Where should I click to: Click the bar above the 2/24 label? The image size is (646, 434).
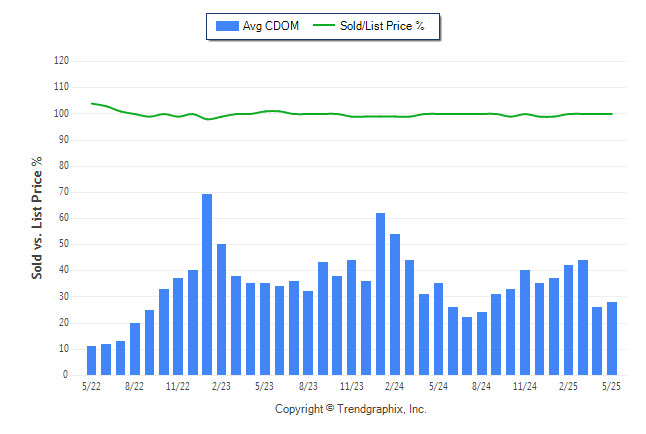tap(395, 305)
